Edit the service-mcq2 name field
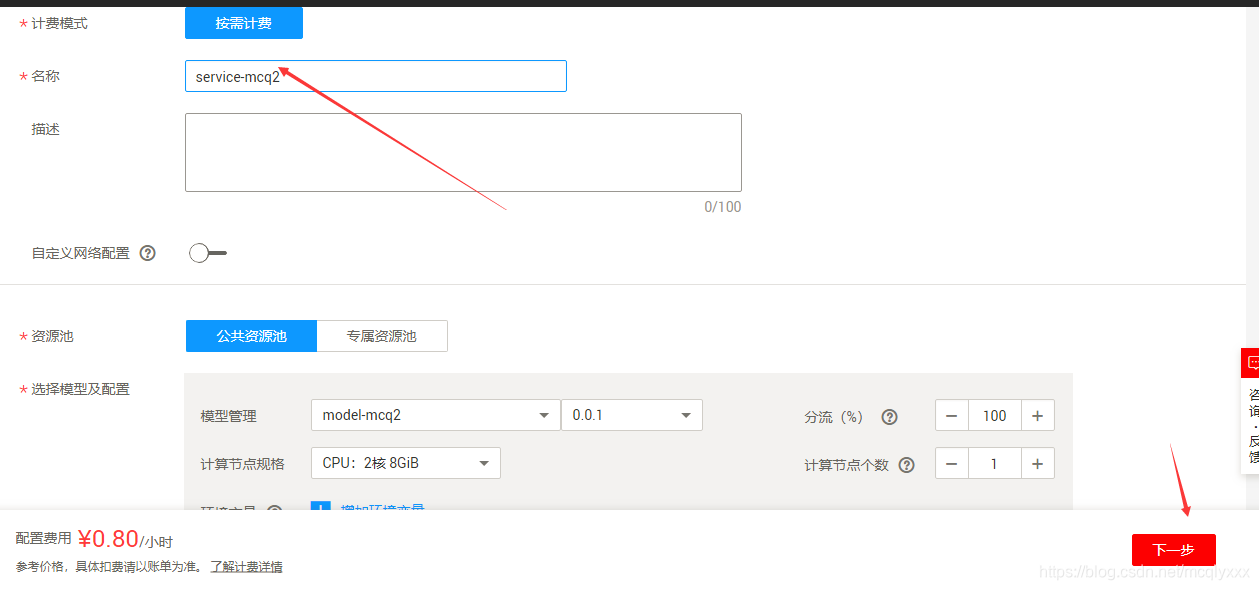 pos(376,76)
